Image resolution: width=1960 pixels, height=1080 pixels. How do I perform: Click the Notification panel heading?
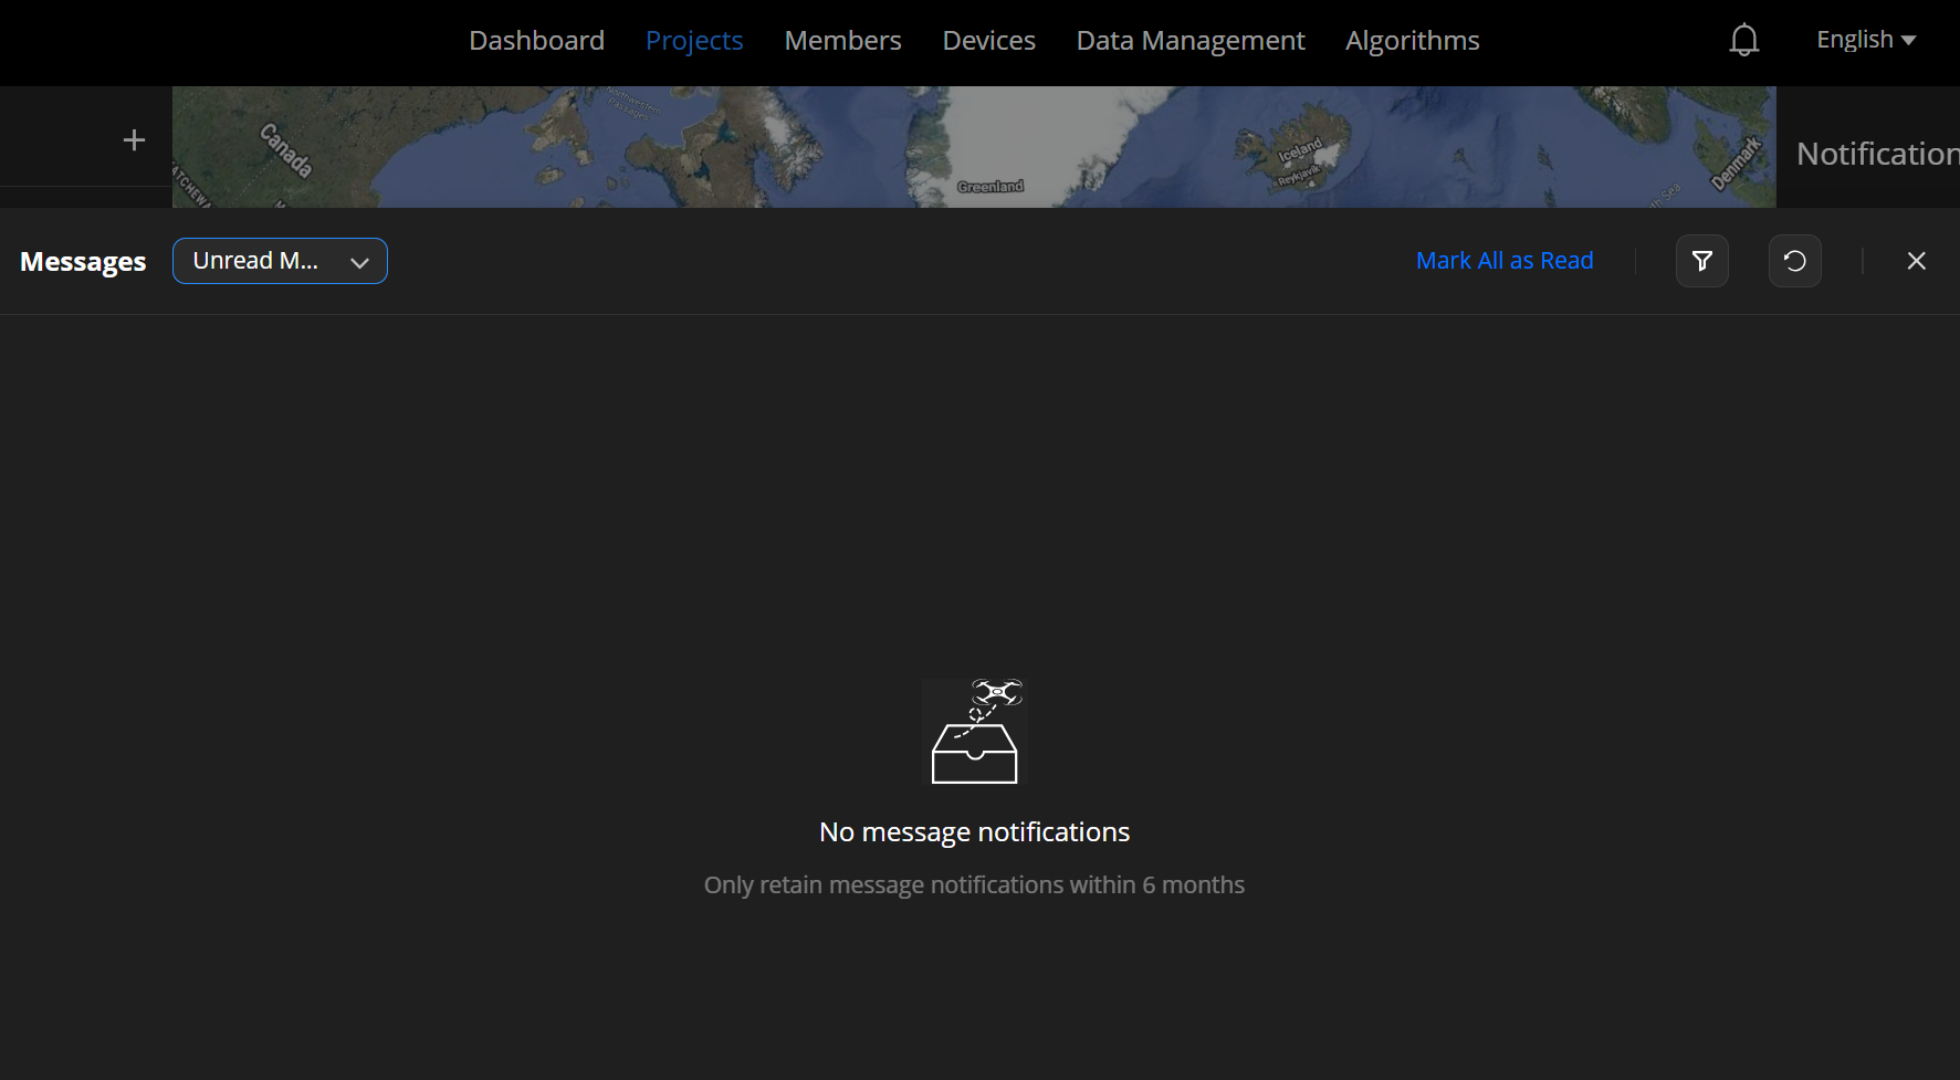(1876, 154)
